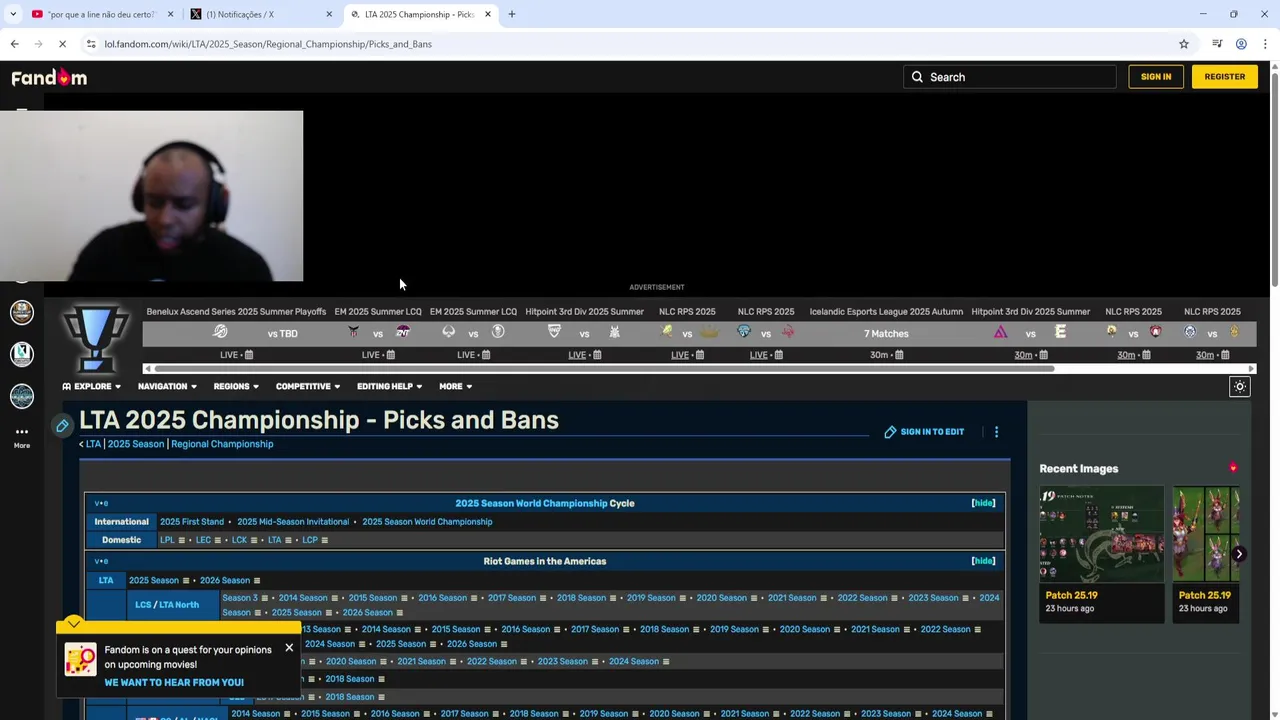
Task: Click the browser stop-loading X button
Action: pyautogui.click(x=61, y=44)
